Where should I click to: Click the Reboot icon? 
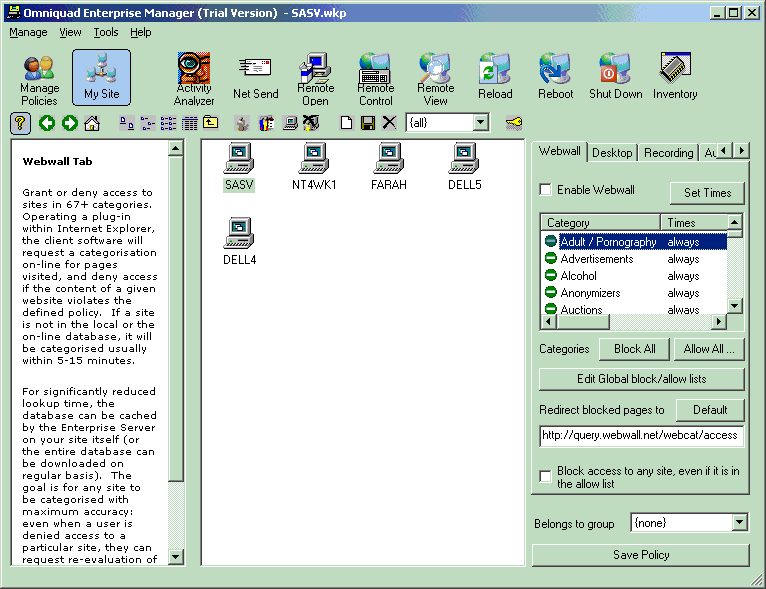point(555,77)
